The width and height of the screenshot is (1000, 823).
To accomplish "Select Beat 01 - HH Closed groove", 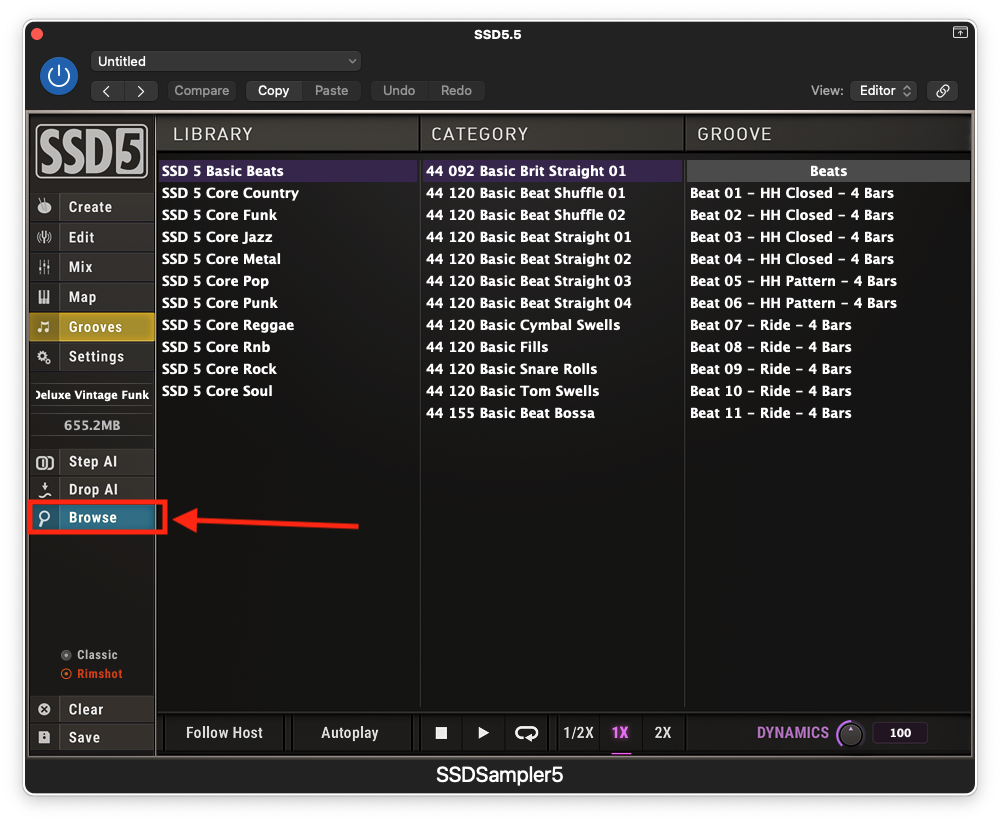I will pyautogui.click(x=828, y=193).
